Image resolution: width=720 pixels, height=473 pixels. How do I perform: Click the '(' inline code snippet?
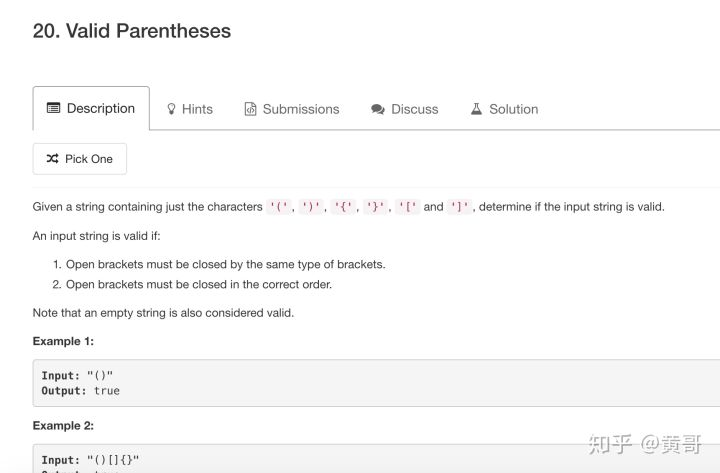pos(279,207)
